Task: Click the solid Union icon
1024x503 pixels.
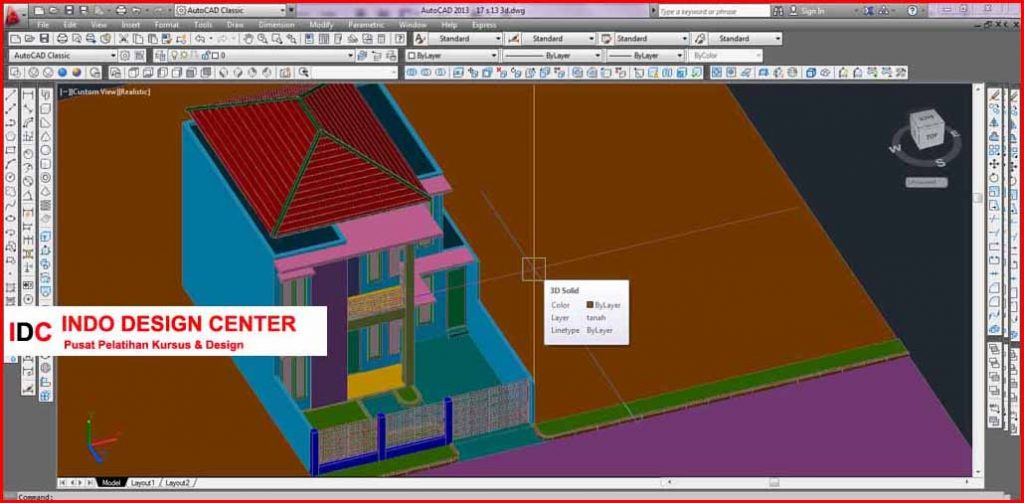Action: (411, 73)
